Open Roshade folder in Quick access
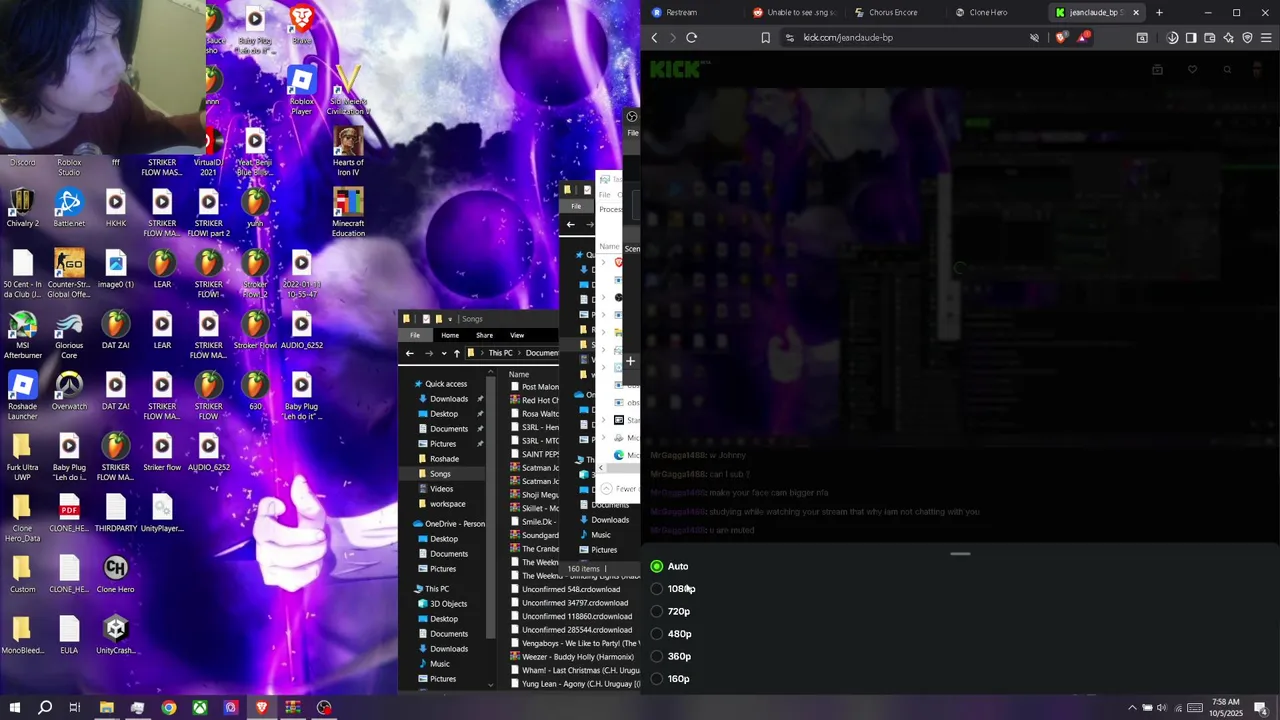This screenshot has width=1280, height=720. click(444, 459)
